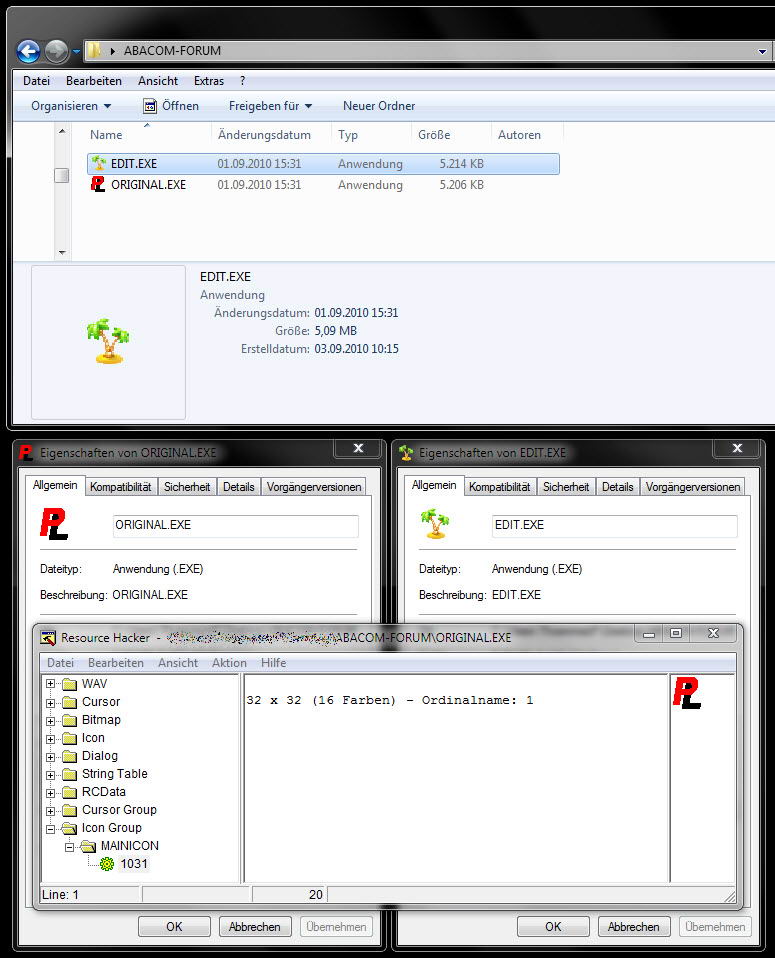Click the folder icon in address bar

tap(94, 51)
